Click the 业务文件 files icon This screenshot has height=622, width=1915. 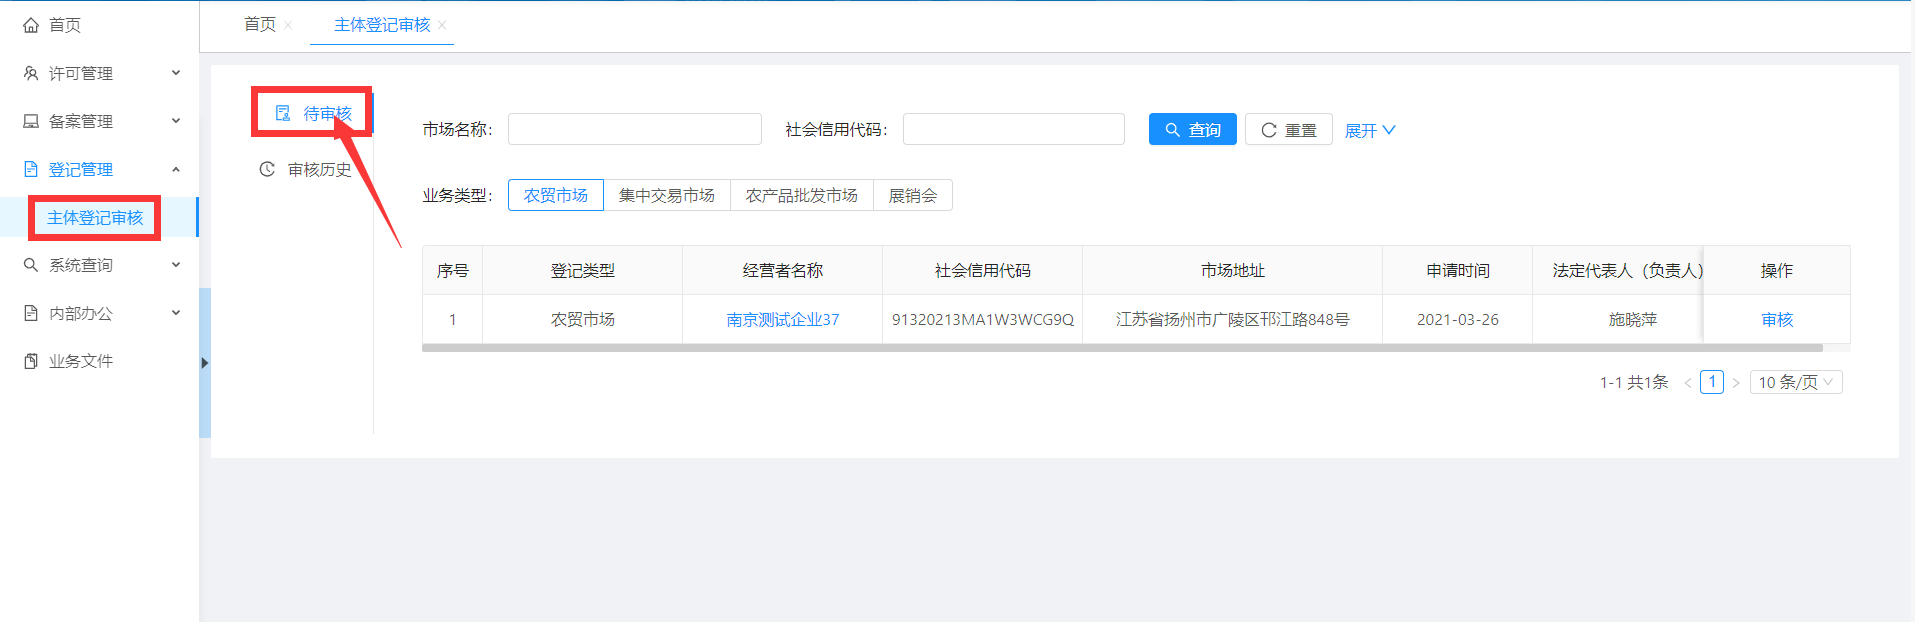point(31,361)
